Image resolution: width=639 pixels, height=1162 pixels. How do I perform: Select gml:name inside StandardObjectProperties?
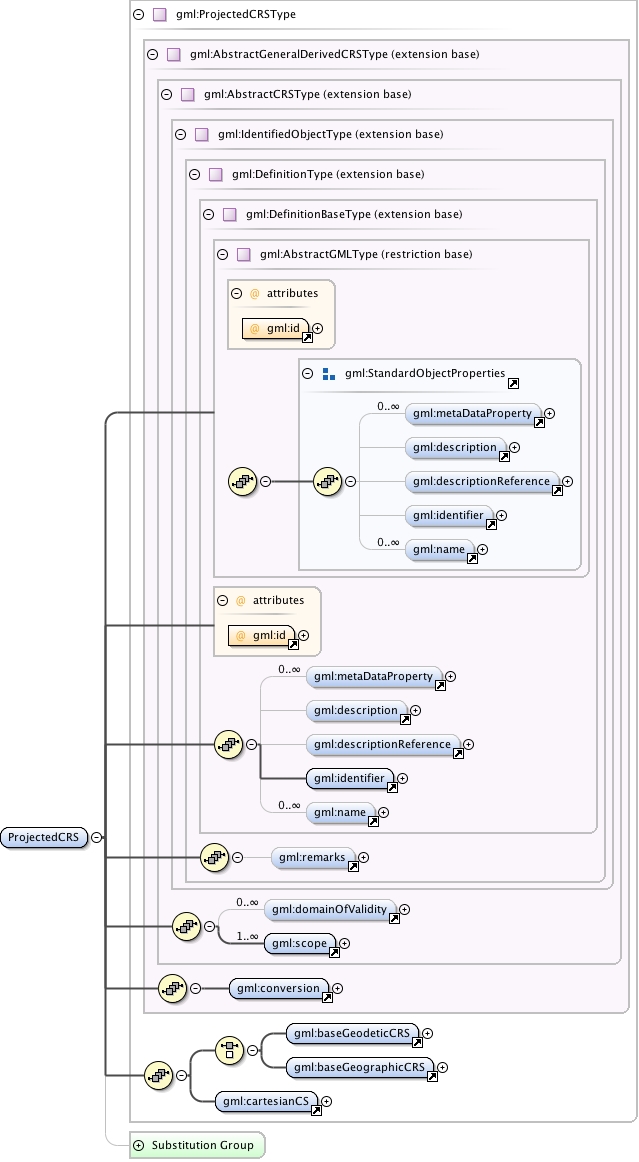(440, 549)
